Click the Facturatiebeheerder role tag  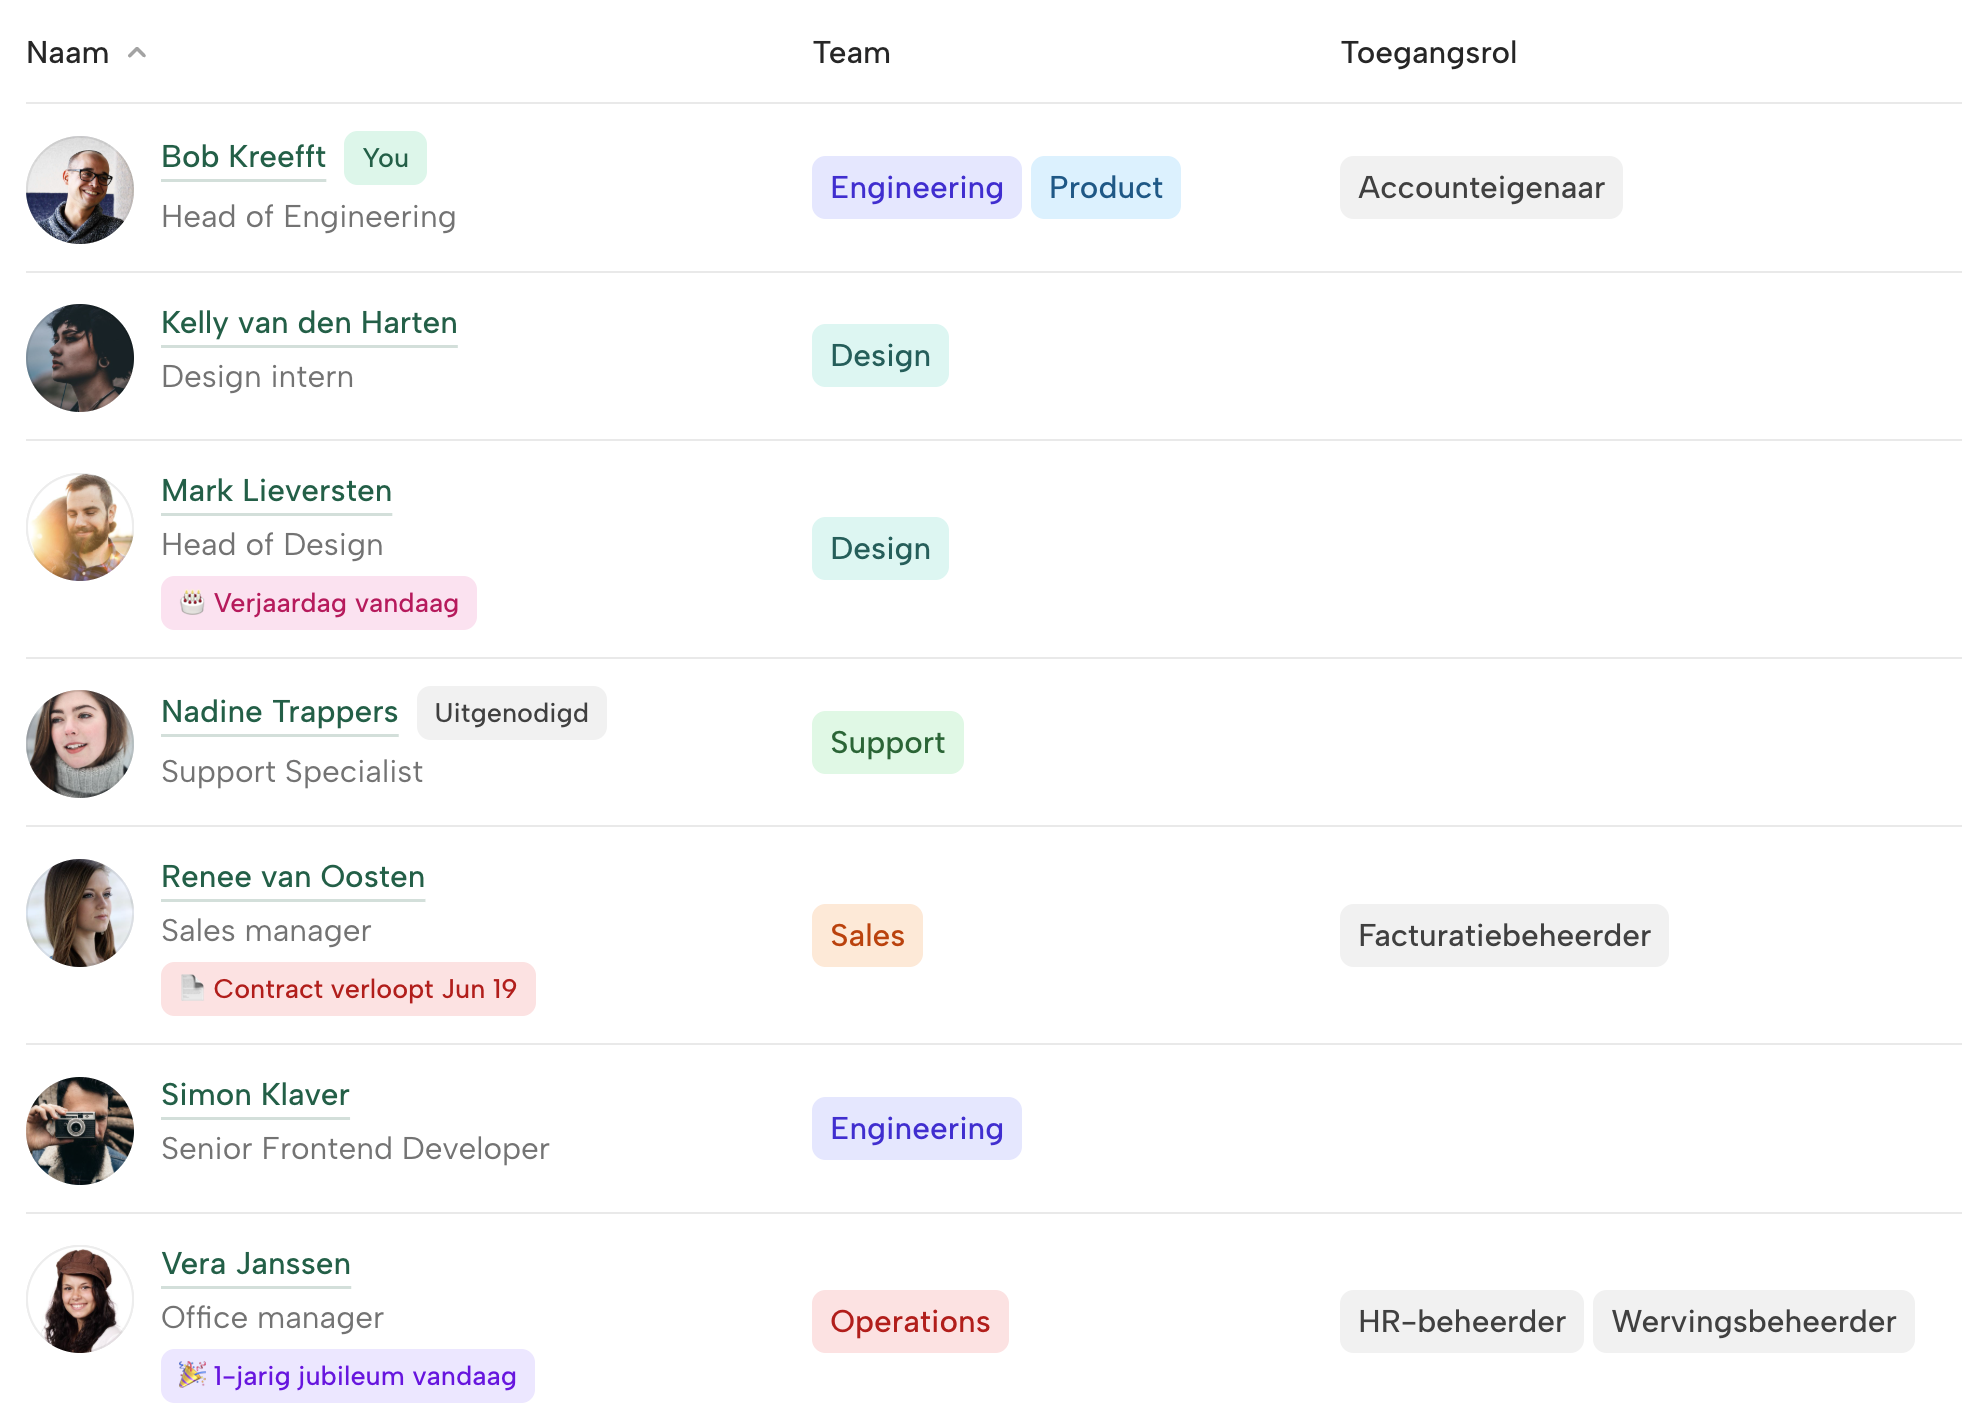pos(1504,936)
